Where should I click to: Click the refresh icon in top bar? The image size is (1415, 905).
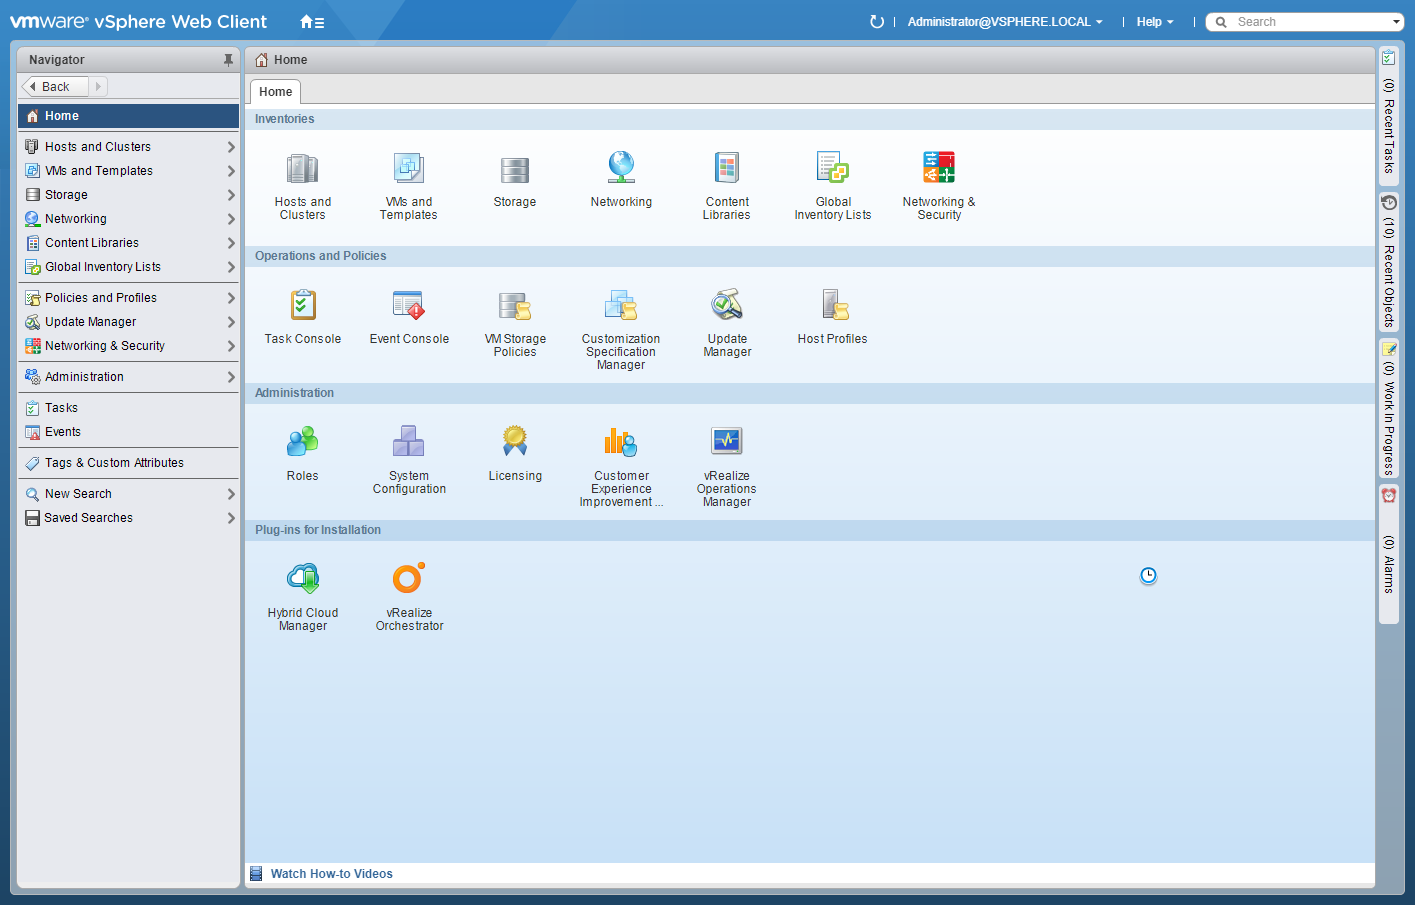(877, 22)
